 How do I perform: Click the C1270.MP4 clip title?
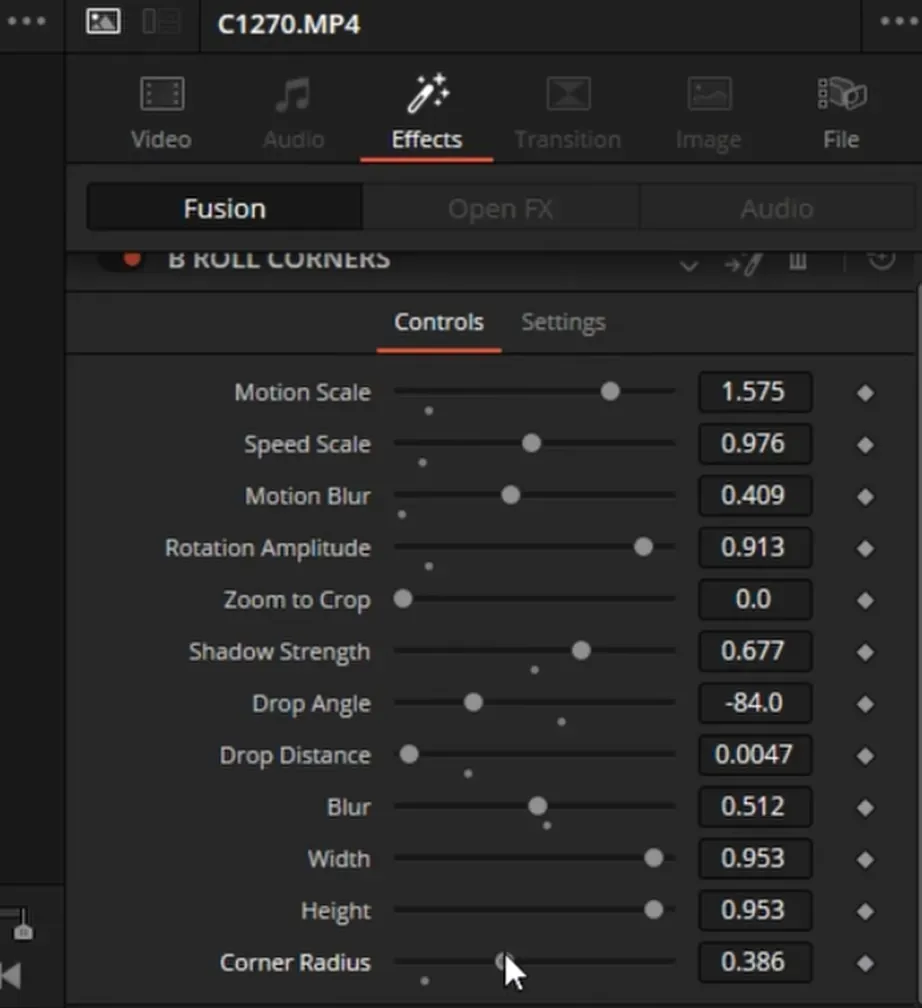(289, 24)
